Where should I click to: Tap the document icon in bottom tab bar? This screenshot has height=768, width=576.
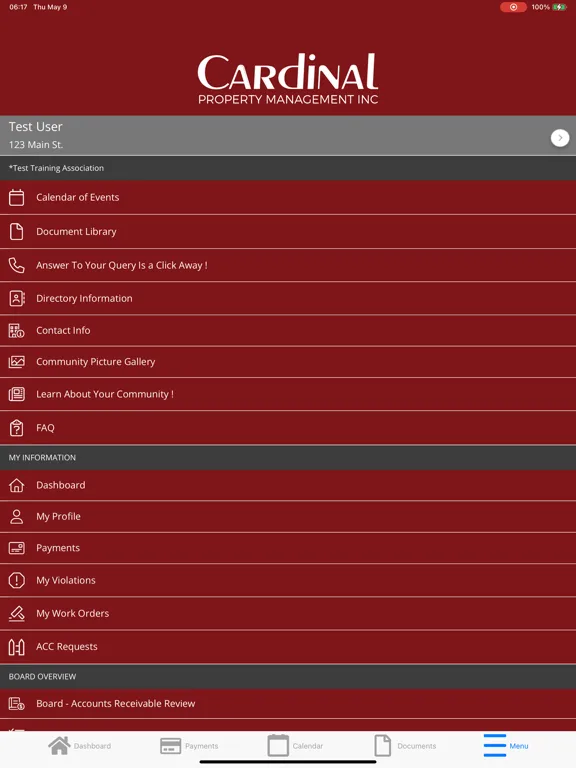click(383, 745)
